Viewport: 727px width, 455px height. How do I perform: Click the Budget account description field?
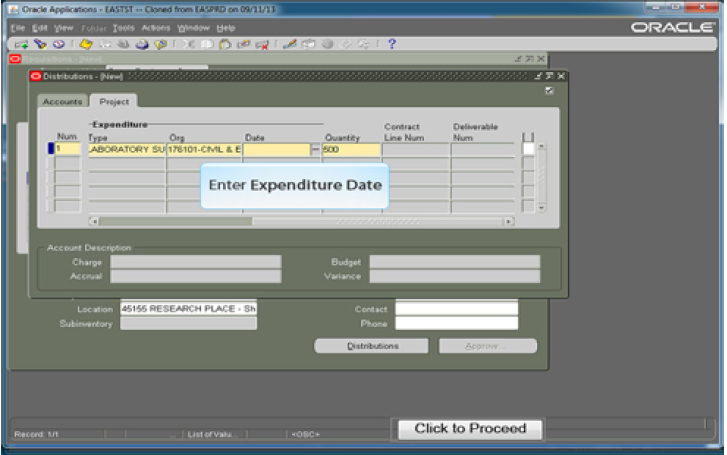tap(455, 262)
